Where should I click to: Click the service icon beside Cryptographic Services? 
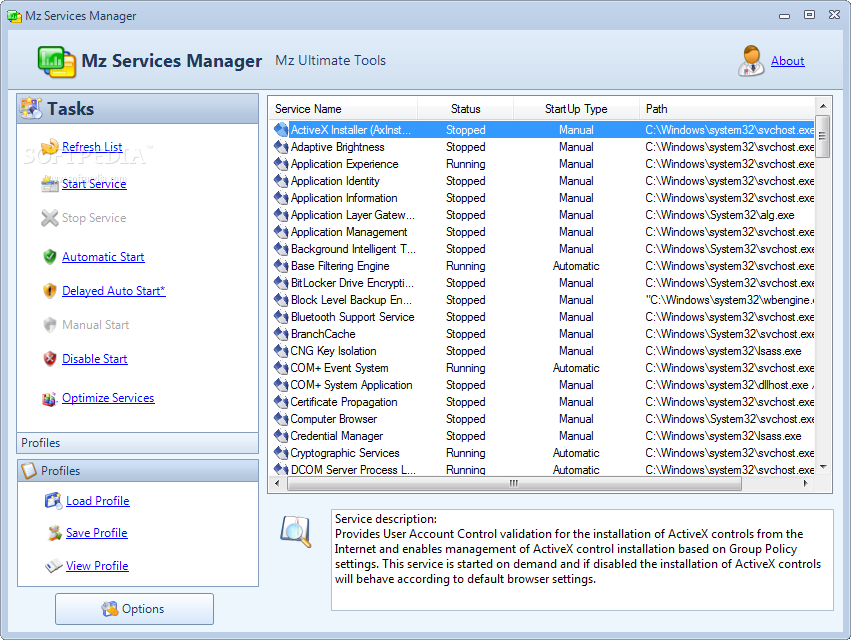[281, 453]
